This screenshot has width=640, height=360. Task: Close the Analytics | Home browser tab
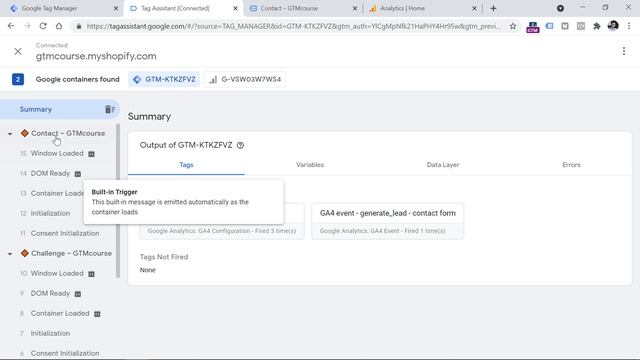coord(474,8)
